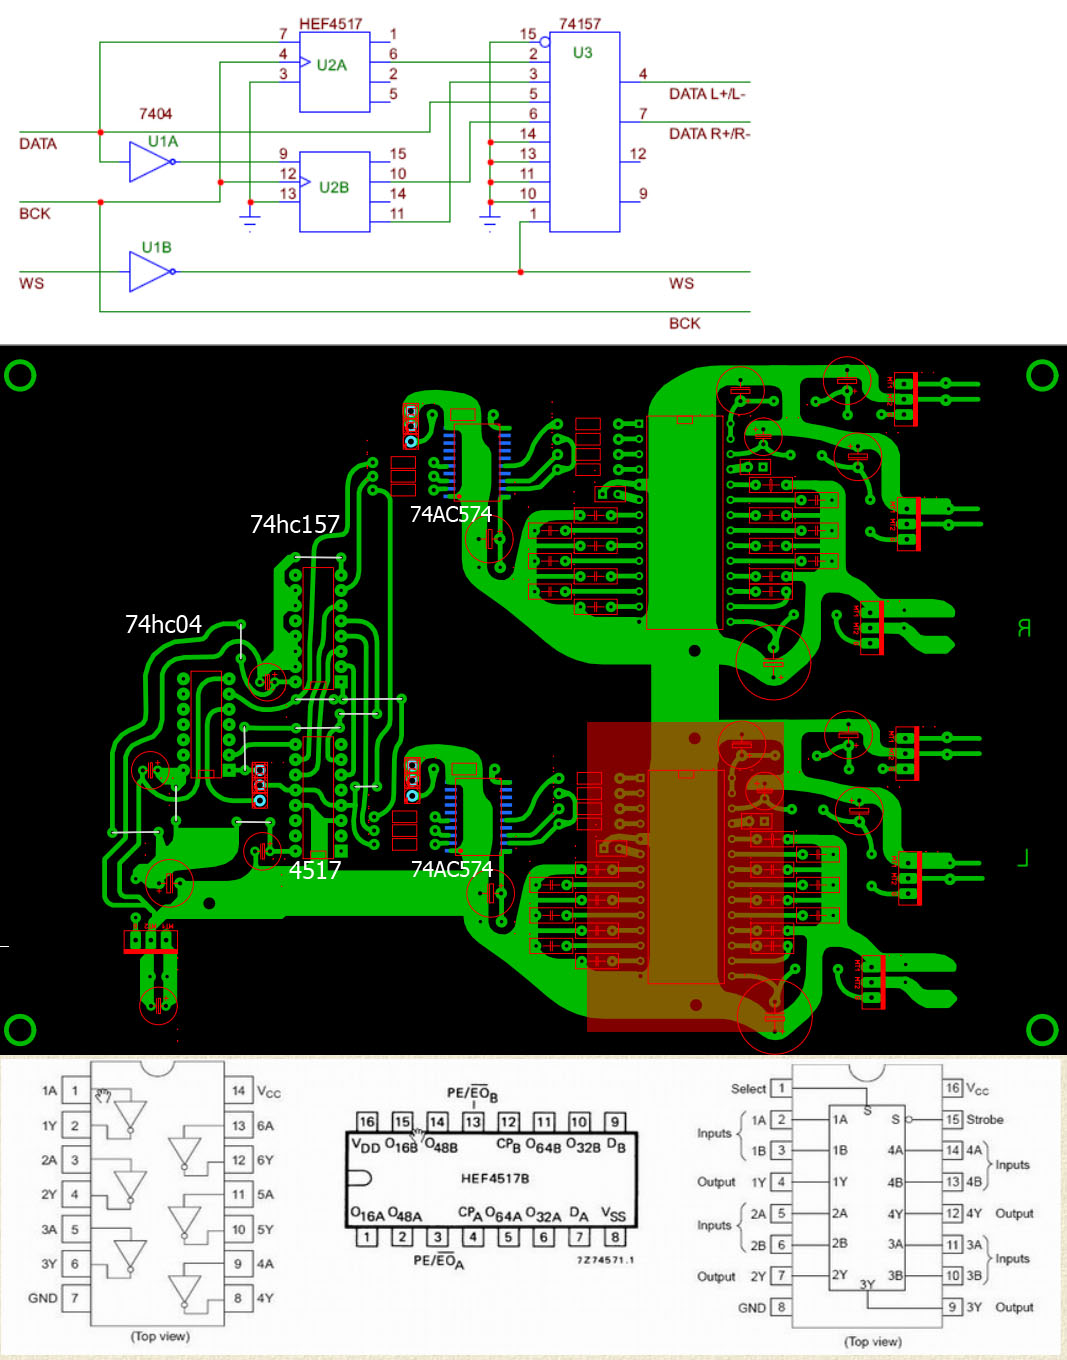Click the '74hc04' label on the PCB

pyautogui.click(x=163, y=624)
